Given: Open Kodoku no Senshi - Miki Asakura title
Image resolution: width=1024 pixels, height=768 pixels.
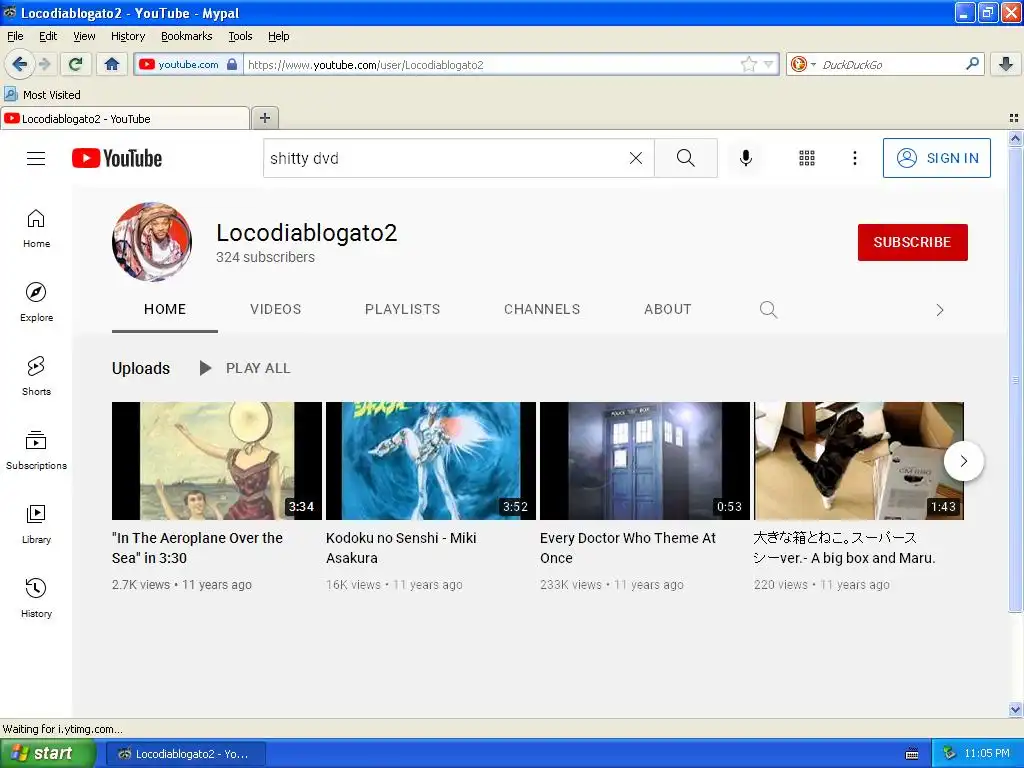Looking at the screenshot, I should click(x=401, y=548).
